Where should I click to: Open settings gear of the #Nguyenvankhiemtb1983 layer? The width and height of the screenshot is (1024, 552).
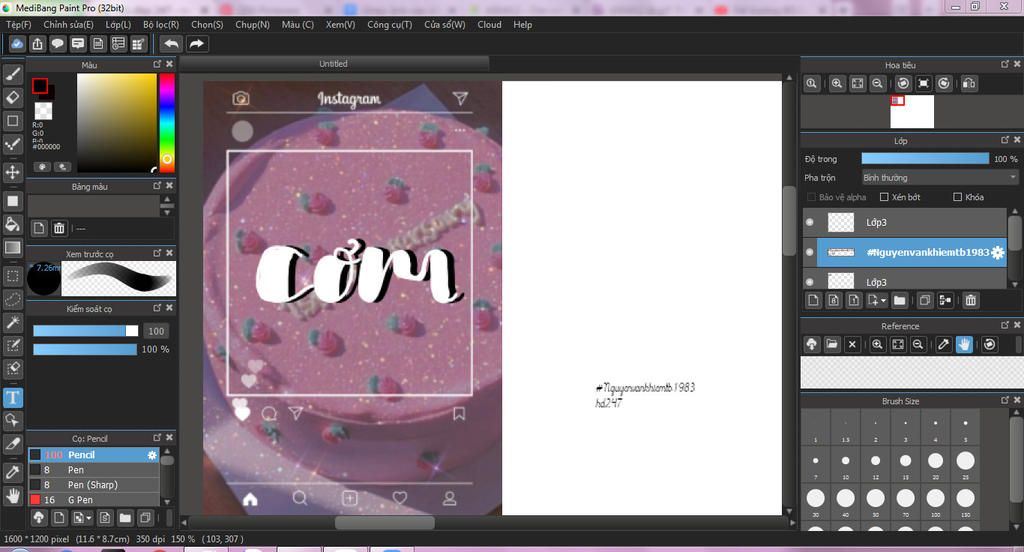(997, 253)
